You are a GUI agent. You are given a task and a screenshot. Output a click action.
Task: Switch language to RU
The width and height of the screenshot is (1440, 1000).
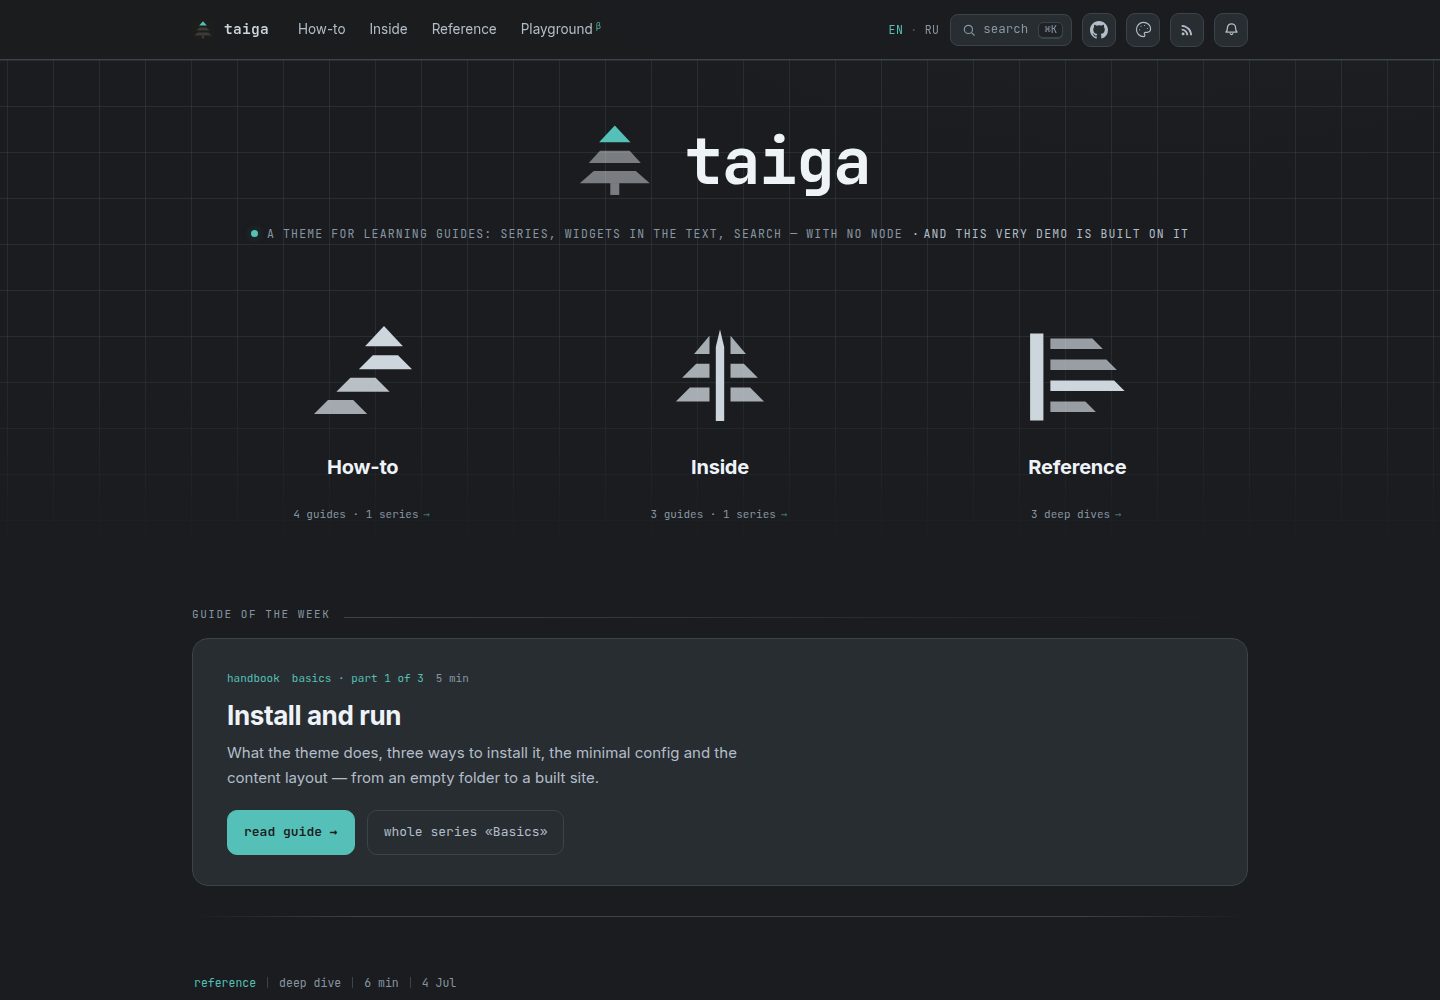[932, 30]
